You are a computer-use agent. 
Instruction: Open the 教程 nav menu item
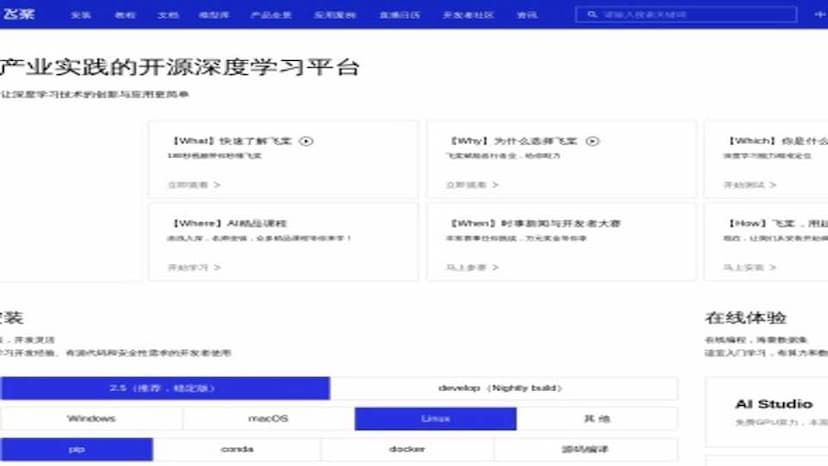[x=125, y=15]
